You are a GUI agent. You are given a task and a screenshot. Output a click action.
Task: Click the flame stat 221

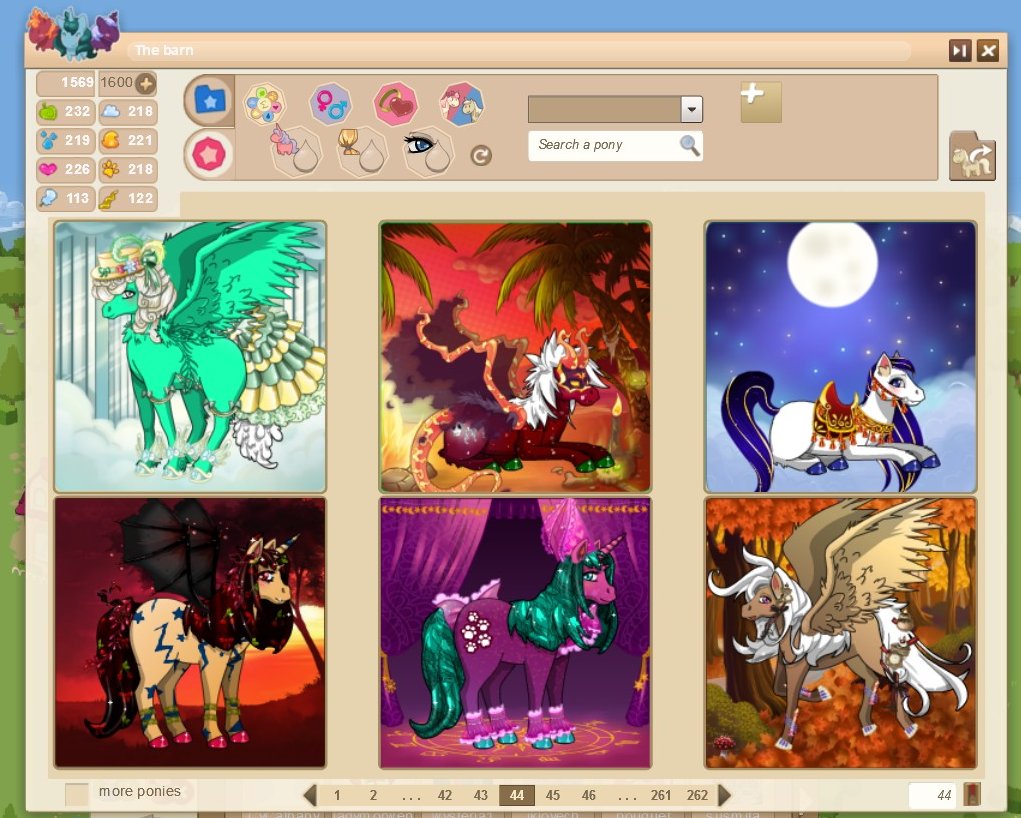(128, 140)
